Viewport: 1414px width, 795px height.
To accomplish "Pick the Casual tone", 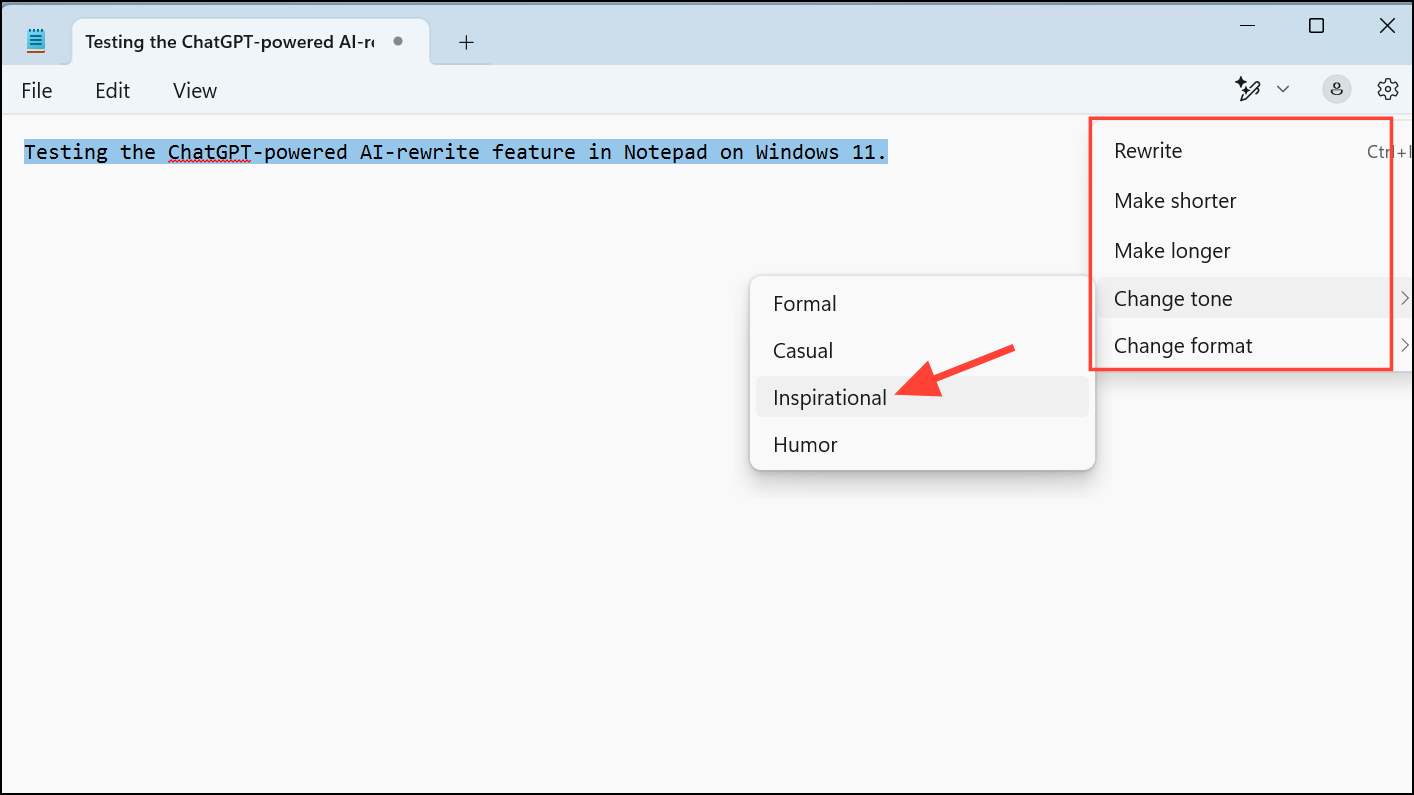I will click(922, 351).
